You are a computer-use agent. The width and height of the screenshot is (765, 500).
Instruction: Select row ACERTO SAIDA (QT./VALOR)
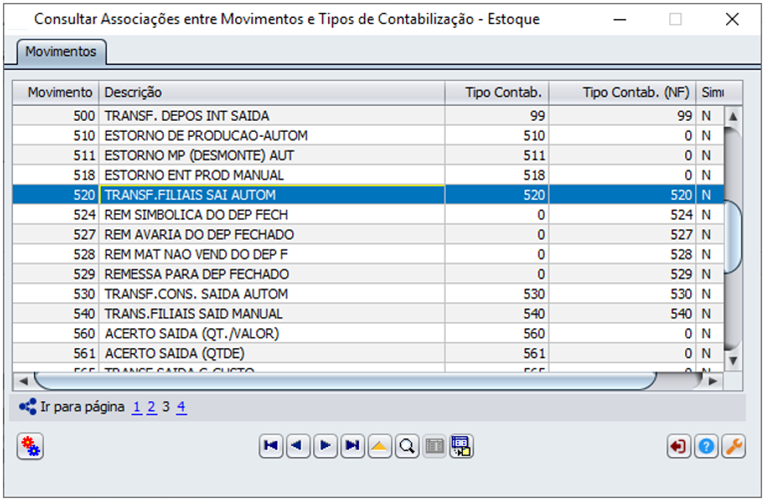(368, 334)
